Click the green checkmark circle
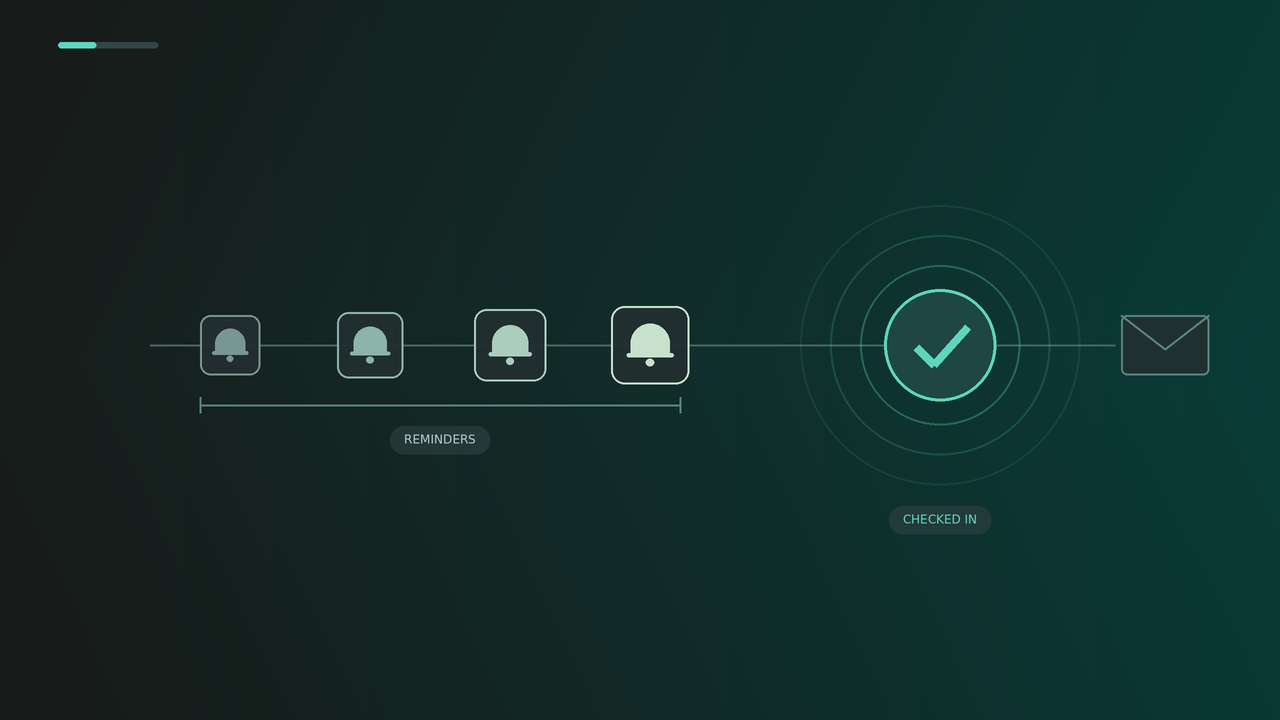 [940, 345]
